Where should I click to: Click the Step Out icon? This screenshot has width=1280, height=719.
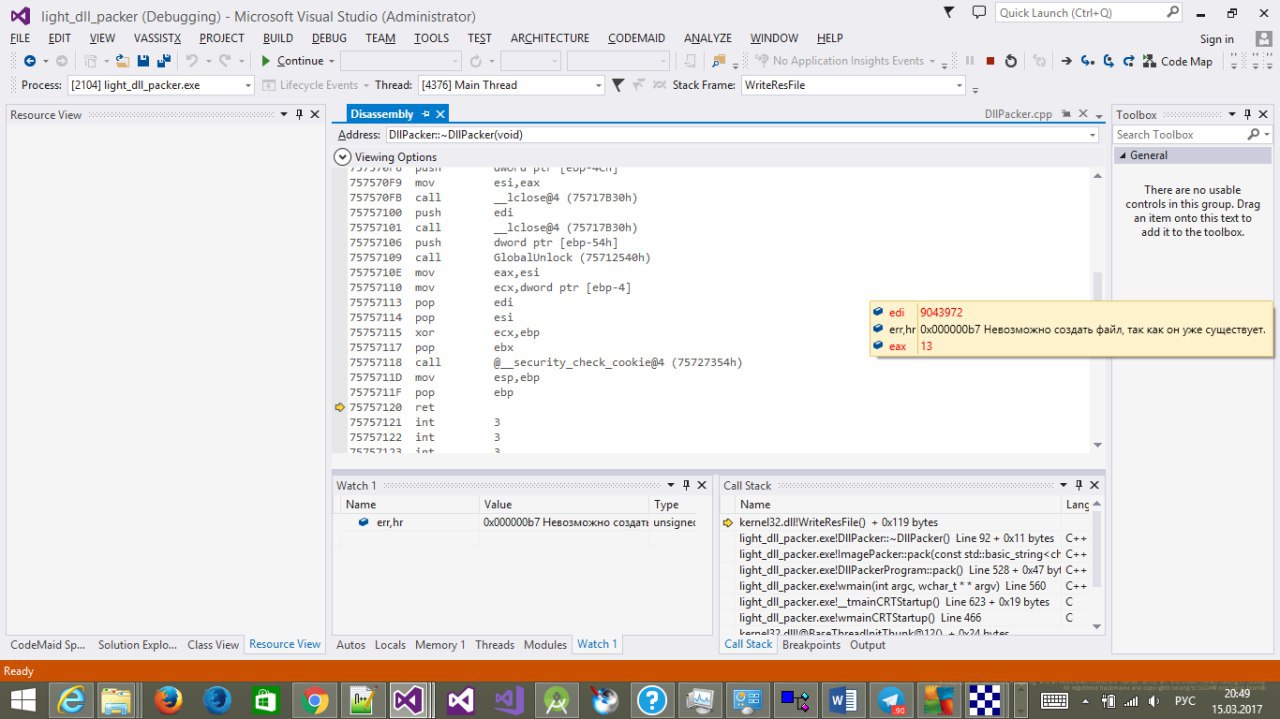coord(1128,61)
